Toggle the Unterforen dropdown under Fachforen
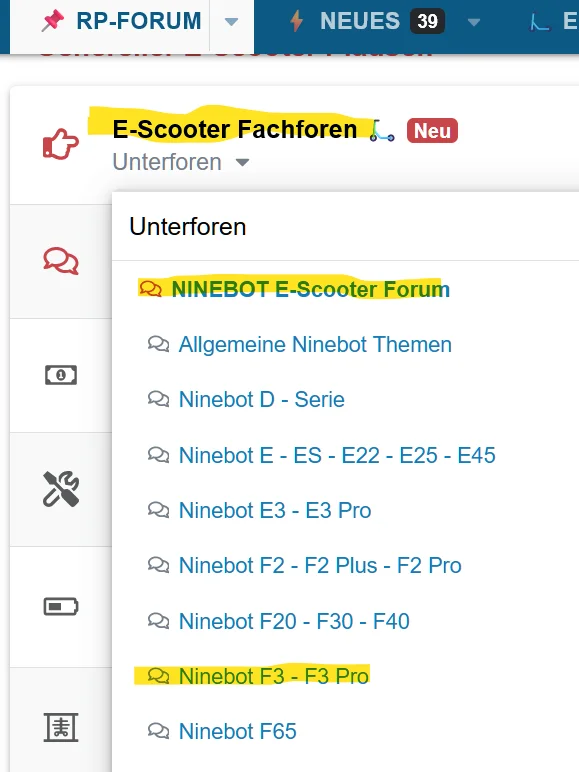Image resolution: width=579 pixels, height=772 pixels. [x=181, y=162]
